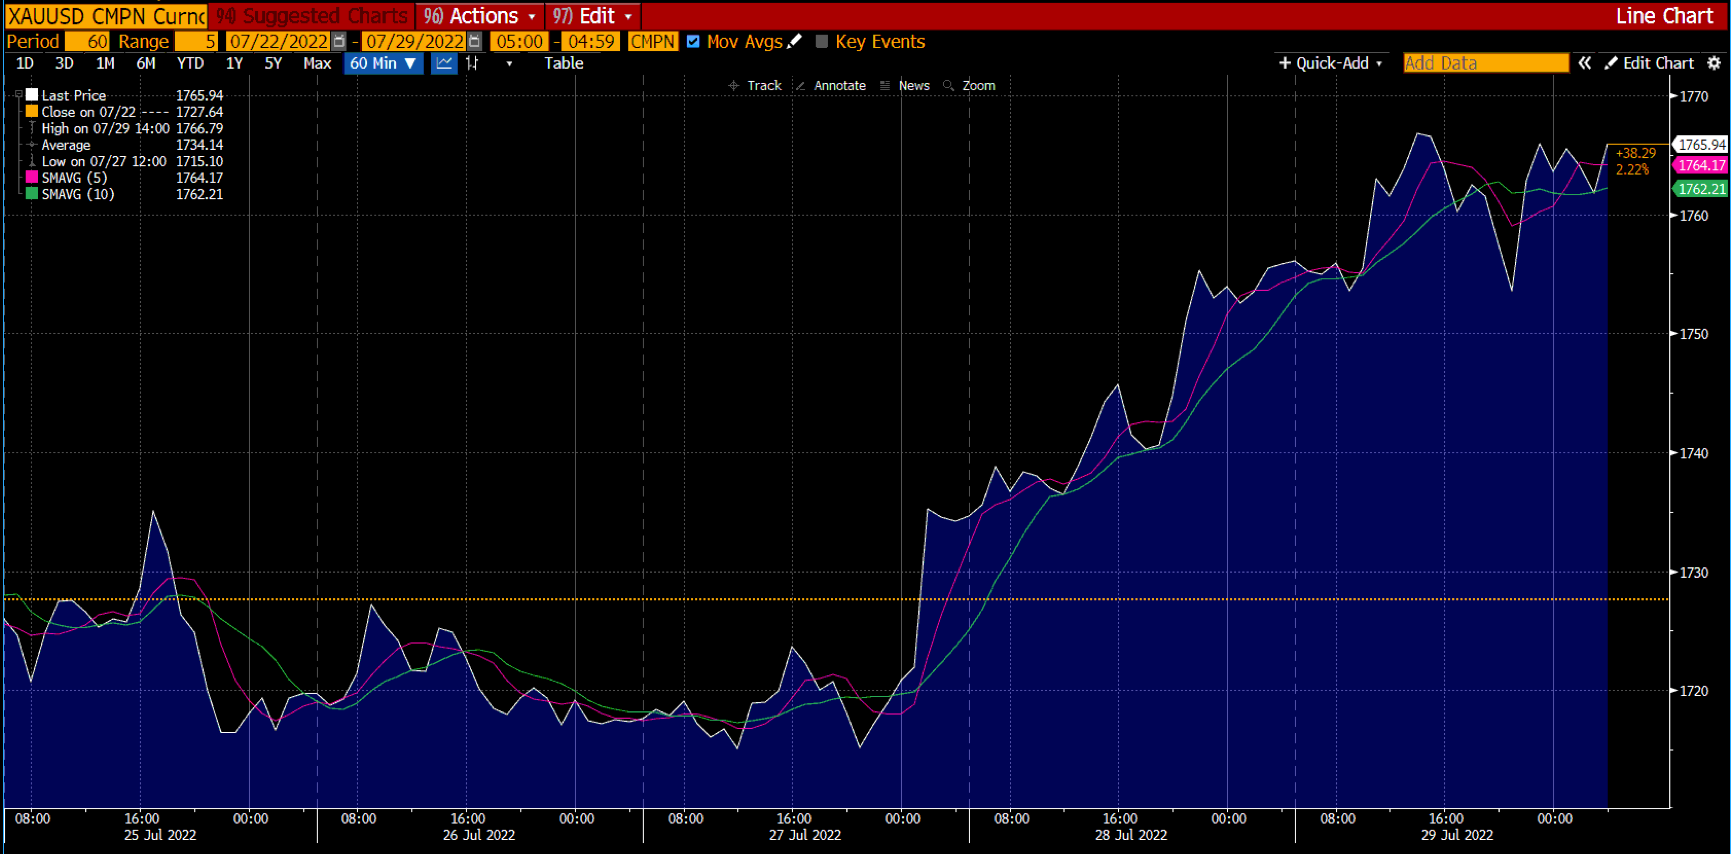Uncheck the Mov Avgs checkbox
The height and width of the screenshot is (854, 1731).
[693, 41]
